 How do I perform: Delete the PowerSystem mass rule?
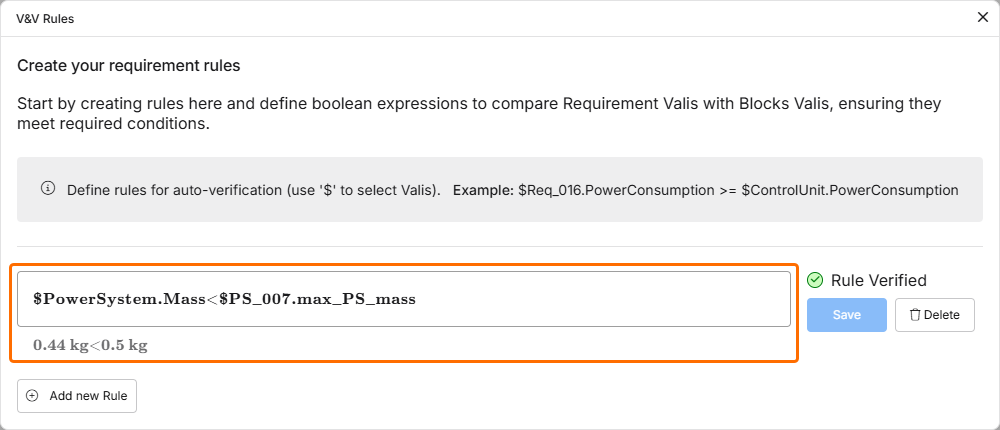coord(934,315)
